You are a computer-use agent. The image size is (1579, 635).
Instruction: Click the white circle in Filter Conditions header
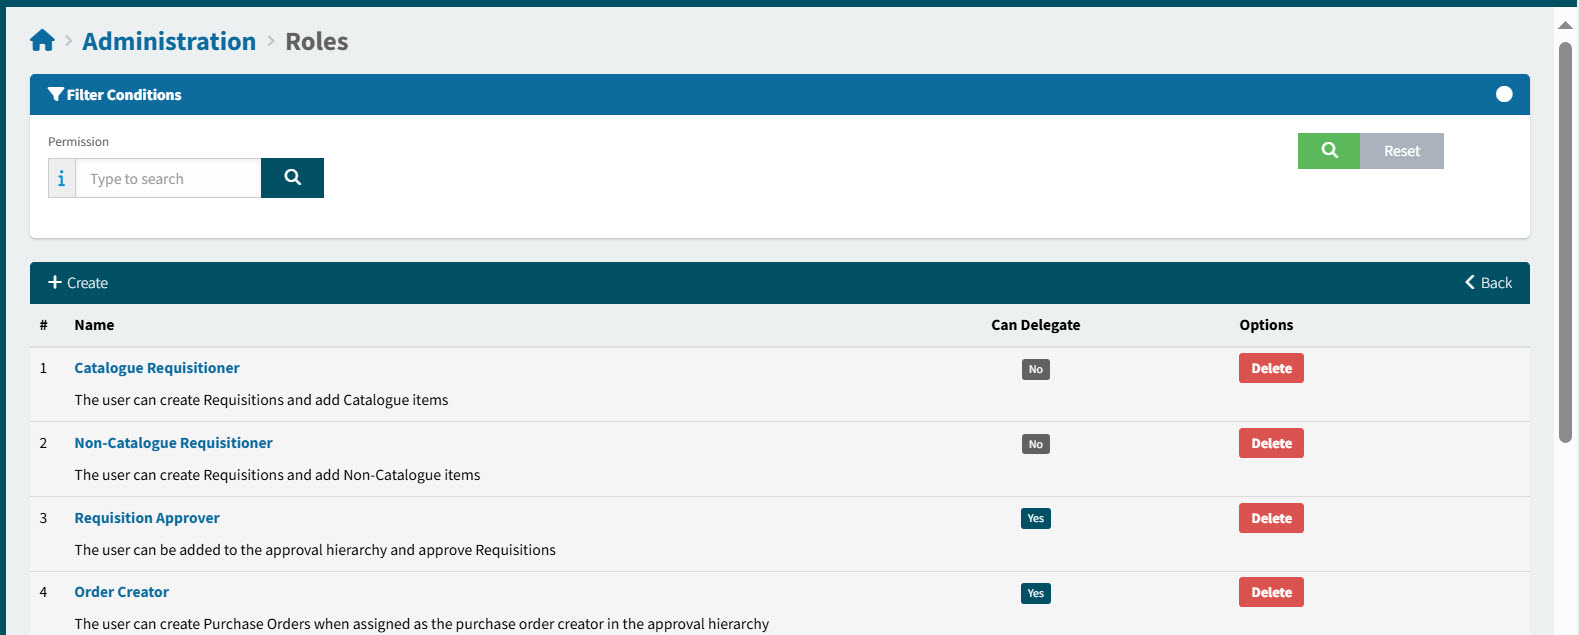click(1503, 94)
